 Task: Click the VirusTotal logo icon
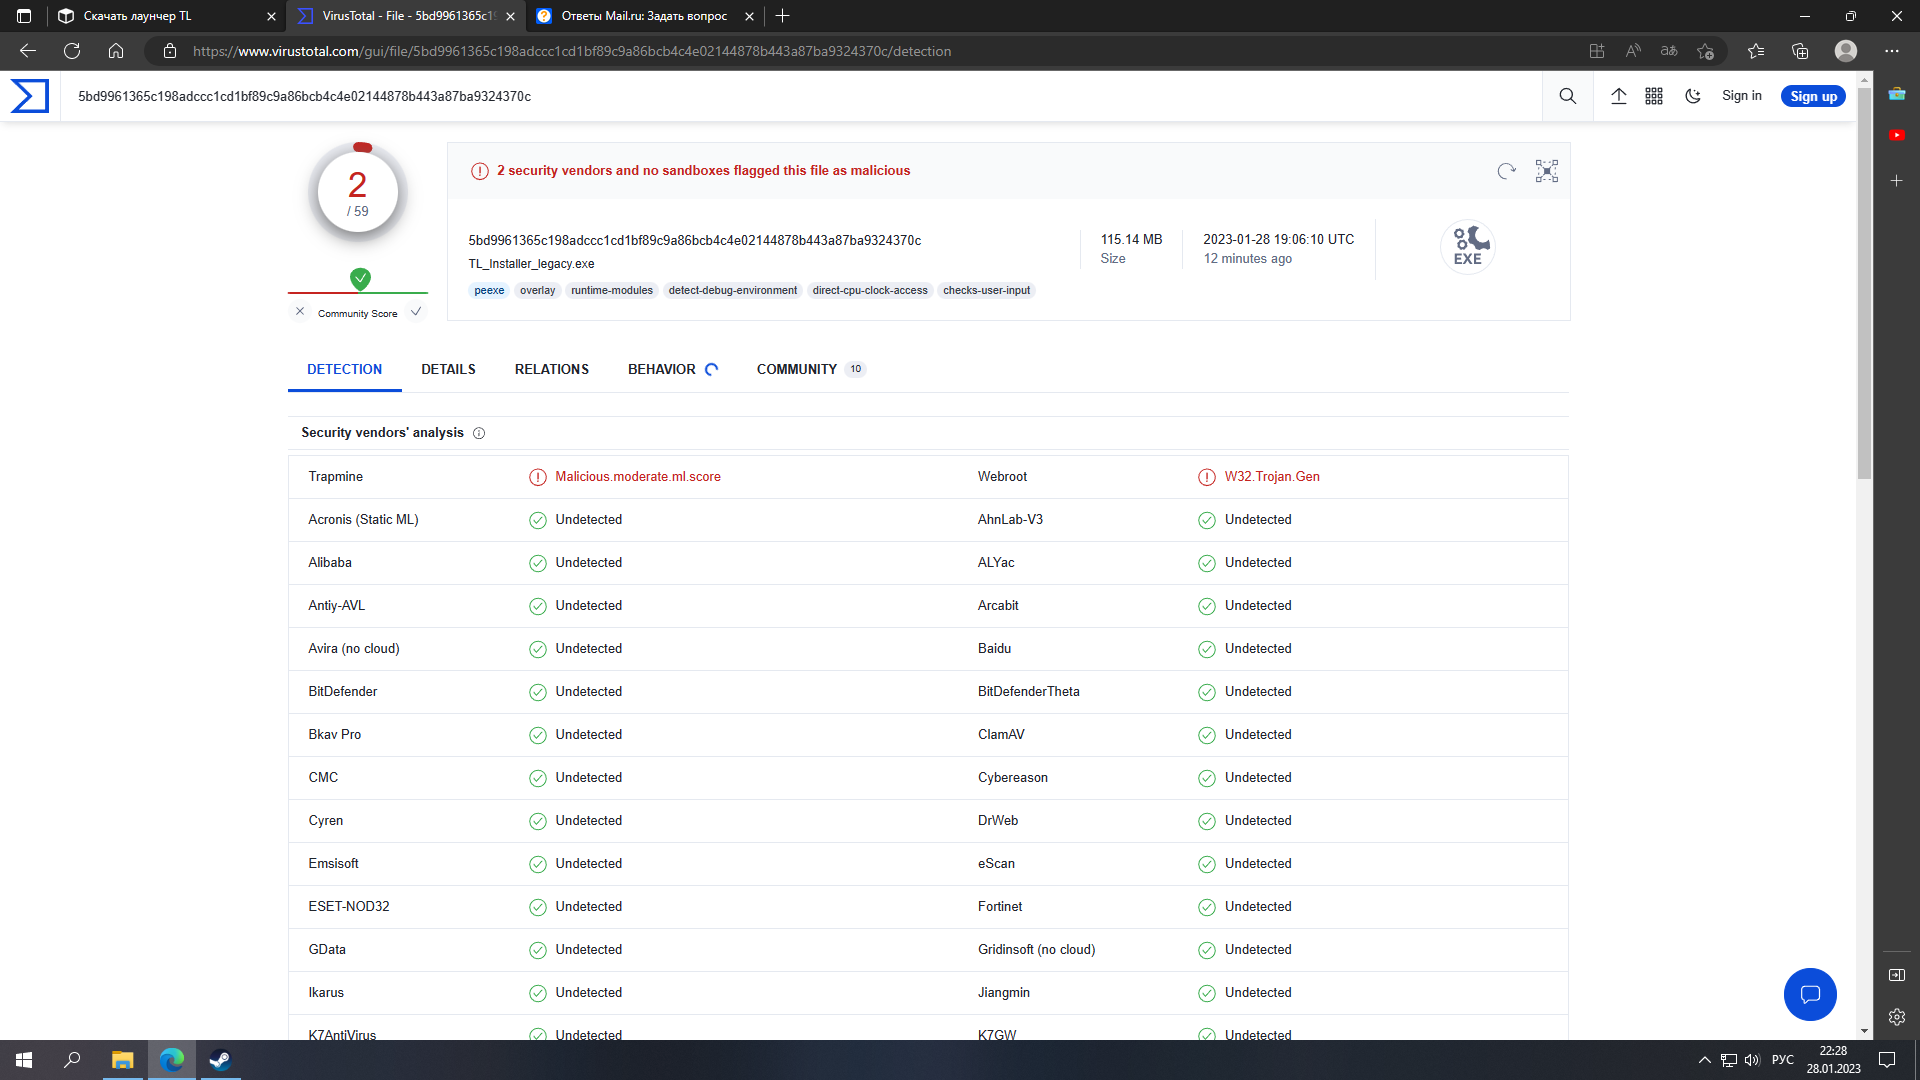(x=29, y=96)
